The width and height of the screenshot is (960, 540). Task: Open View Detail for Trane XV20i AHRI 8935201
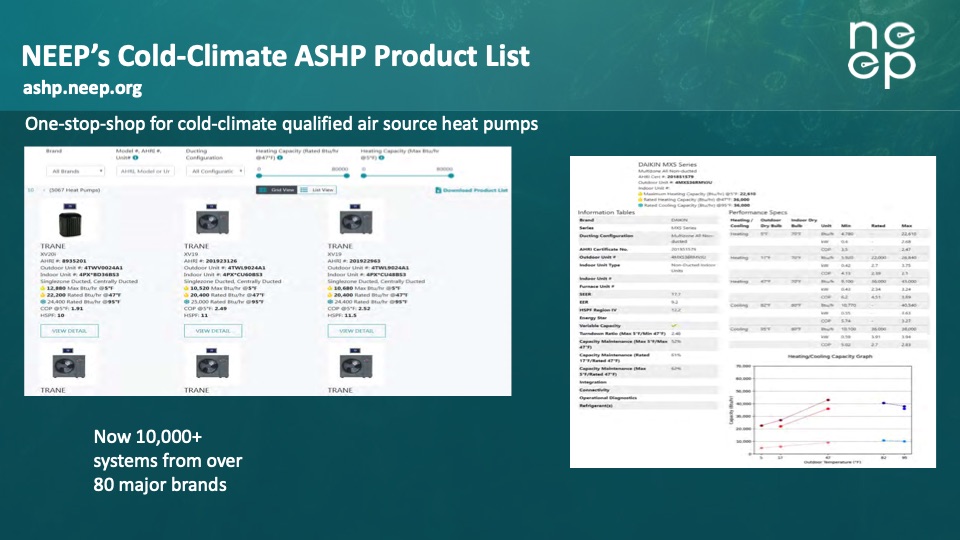[69, 331]
